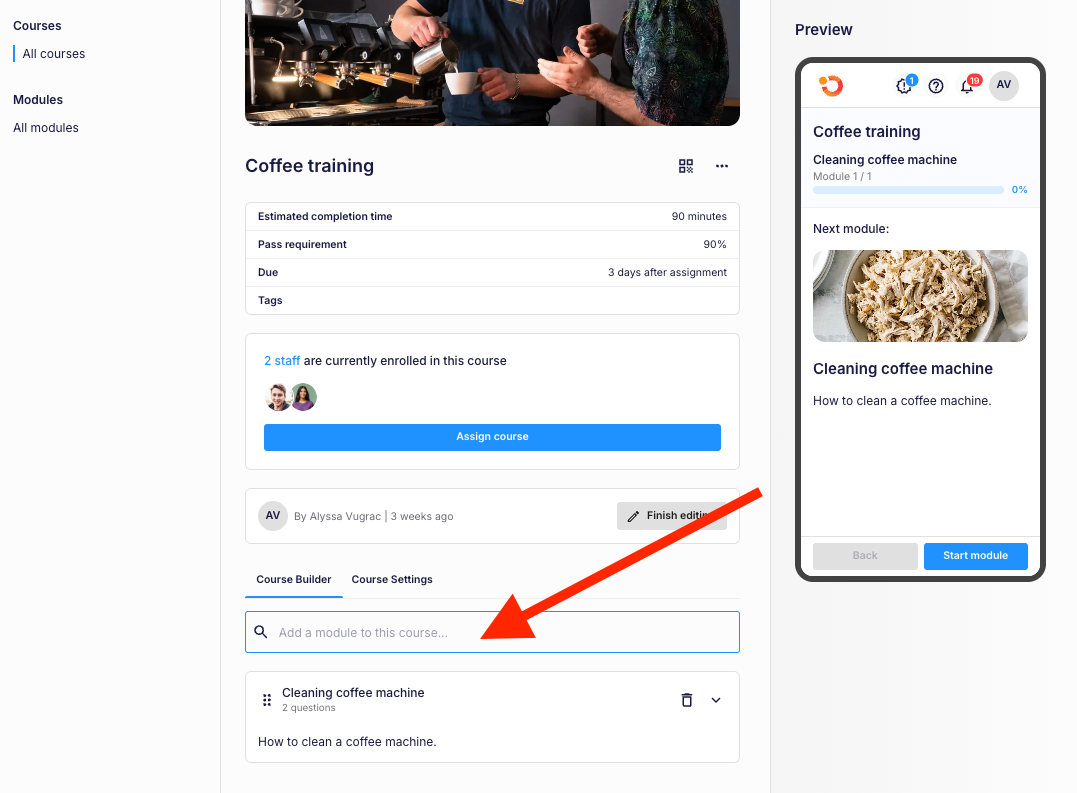
Task: Click the Assign course button
Action: pos(492,437)
